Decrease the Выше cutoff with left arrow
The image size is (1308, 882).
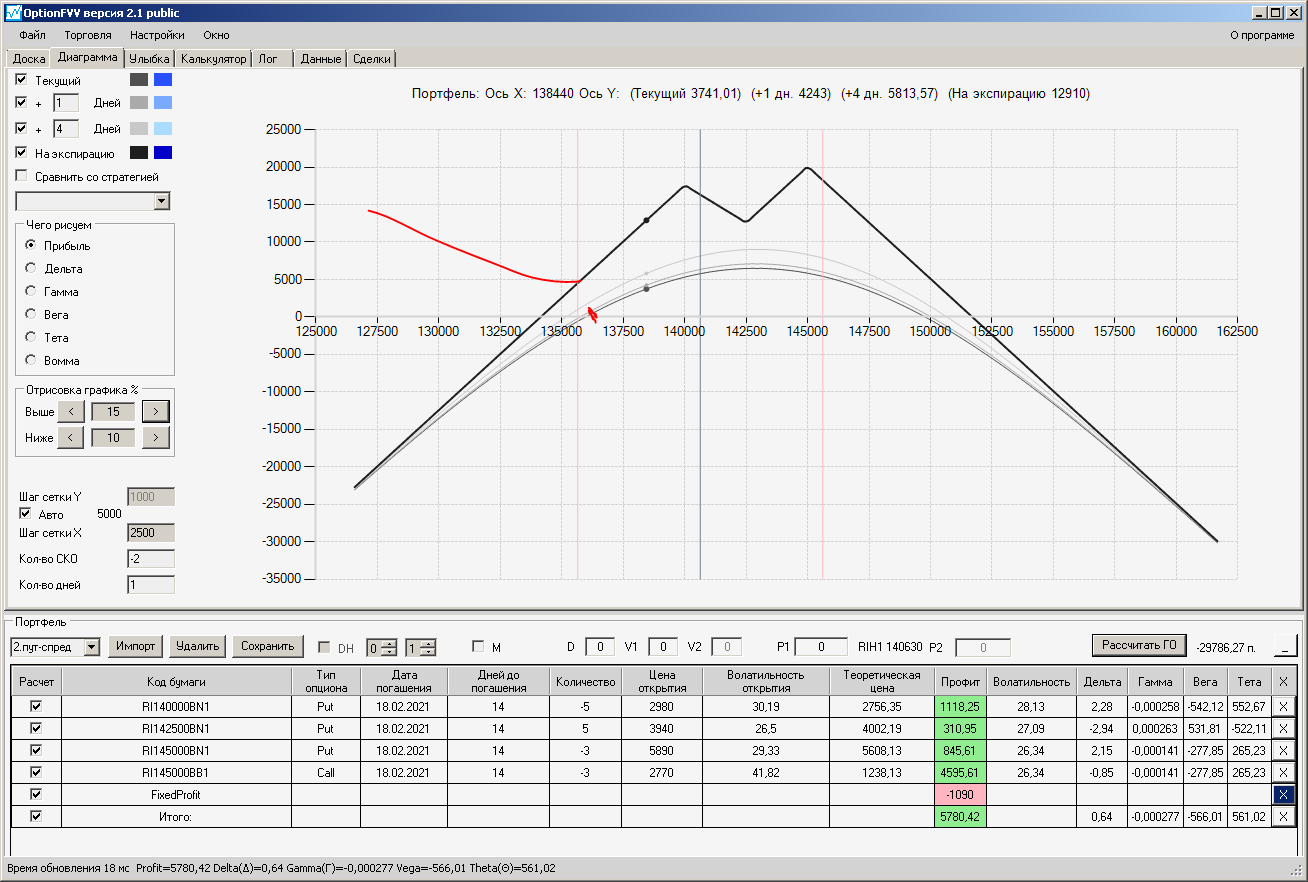tap(70, 411)
